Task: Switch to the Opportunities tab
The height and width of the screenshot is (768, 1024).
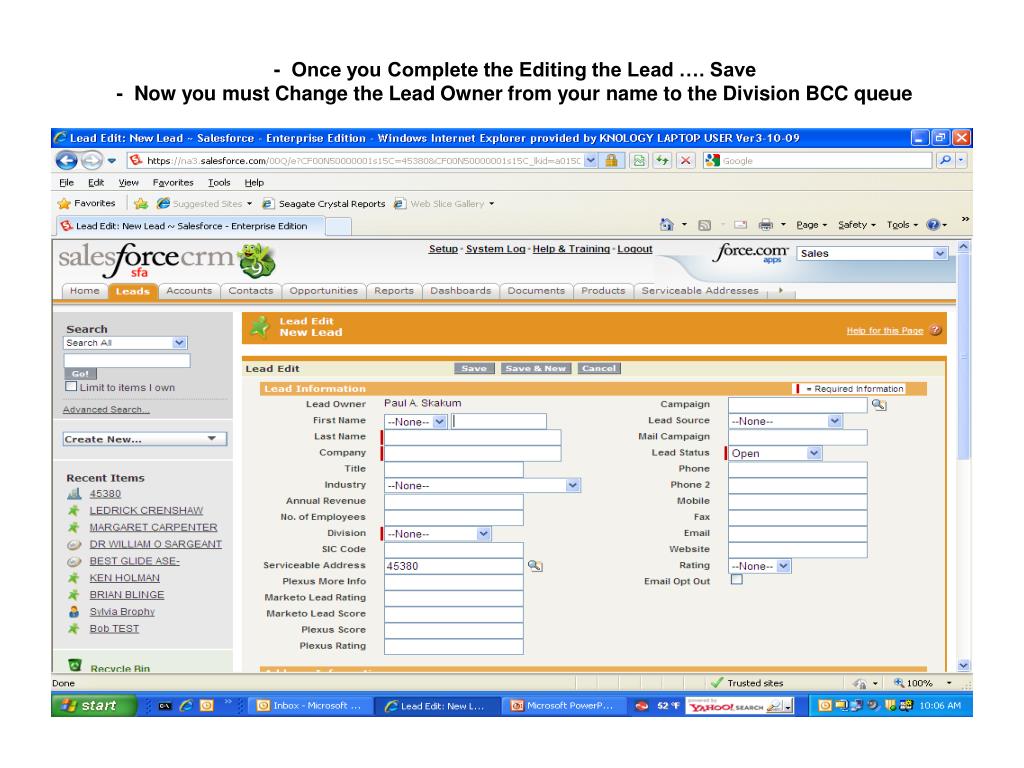Action: [324, 291]
